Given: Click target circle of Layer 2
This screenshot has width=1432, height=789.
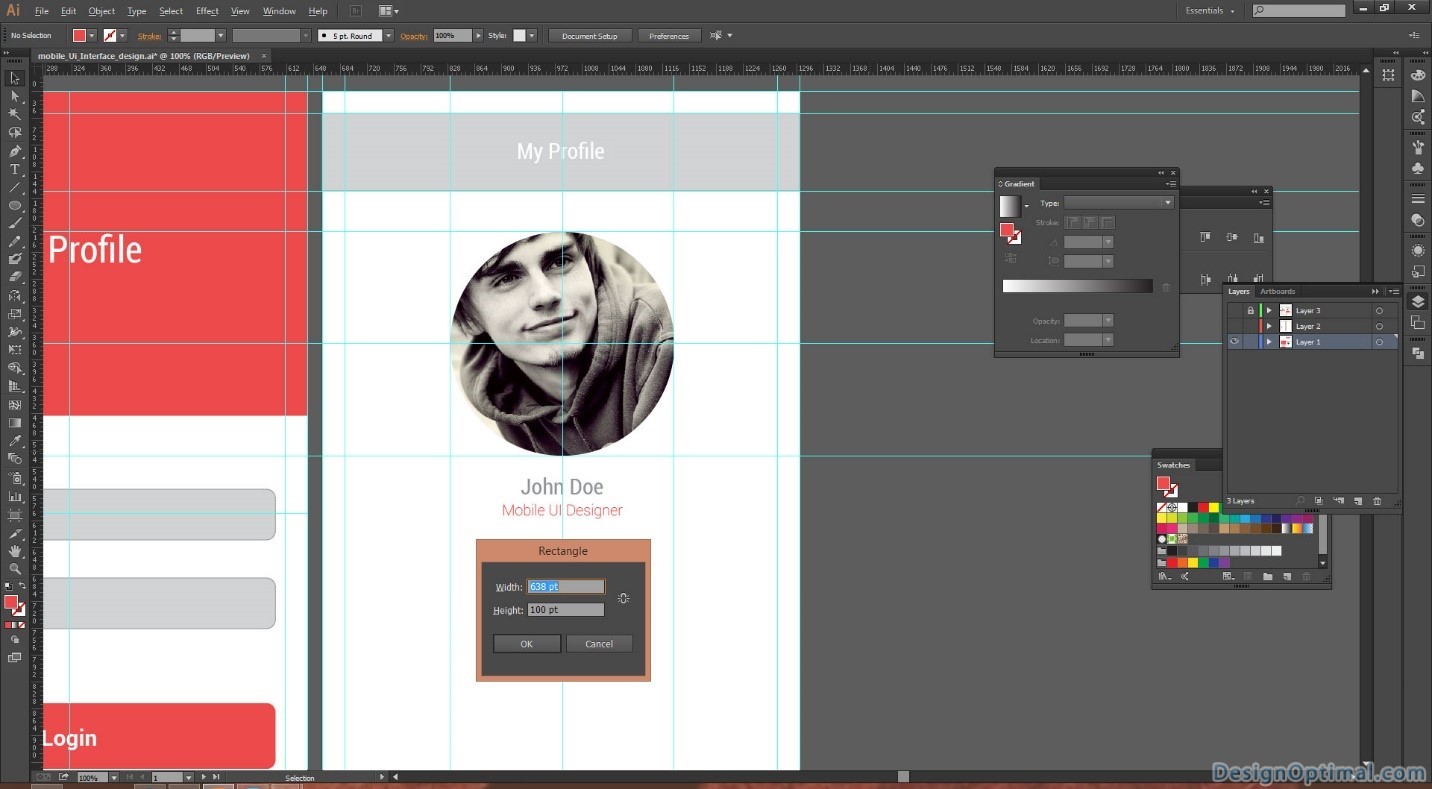Looking at the screenshot, I should pyautogui.click(x=1379, y=326).
